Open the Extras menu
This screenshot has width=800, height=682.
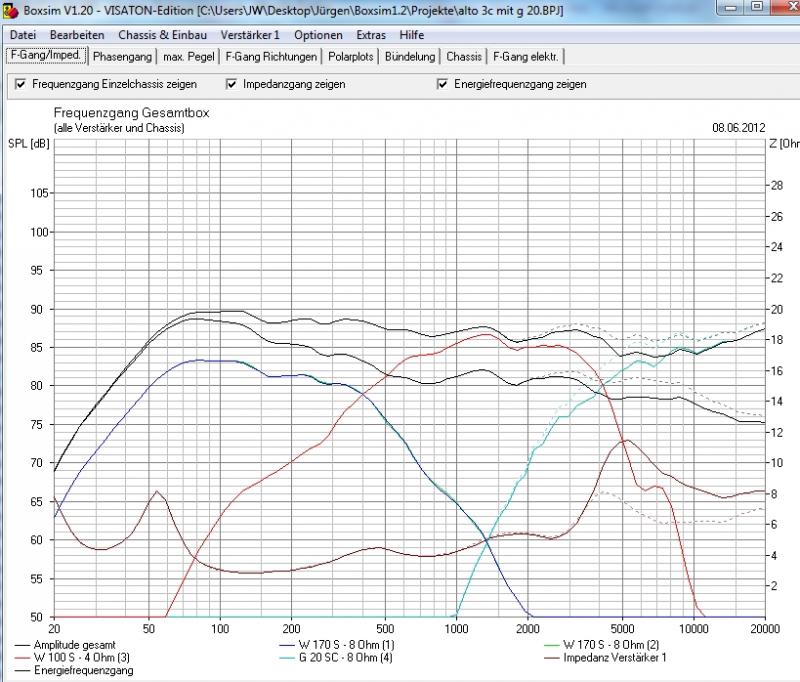click(371, 35)
